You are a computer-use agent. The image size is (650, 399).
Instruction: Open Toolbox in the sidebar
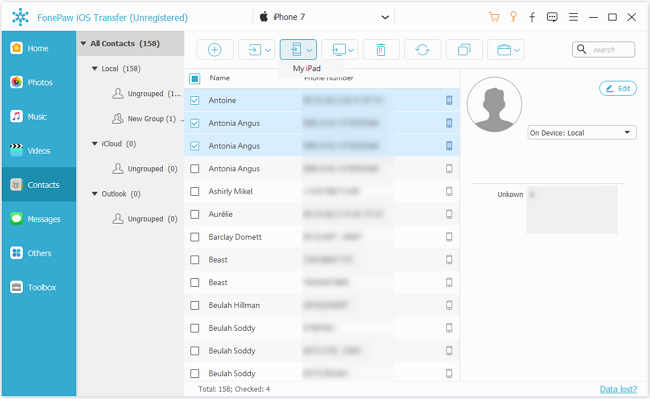(39, 287)
